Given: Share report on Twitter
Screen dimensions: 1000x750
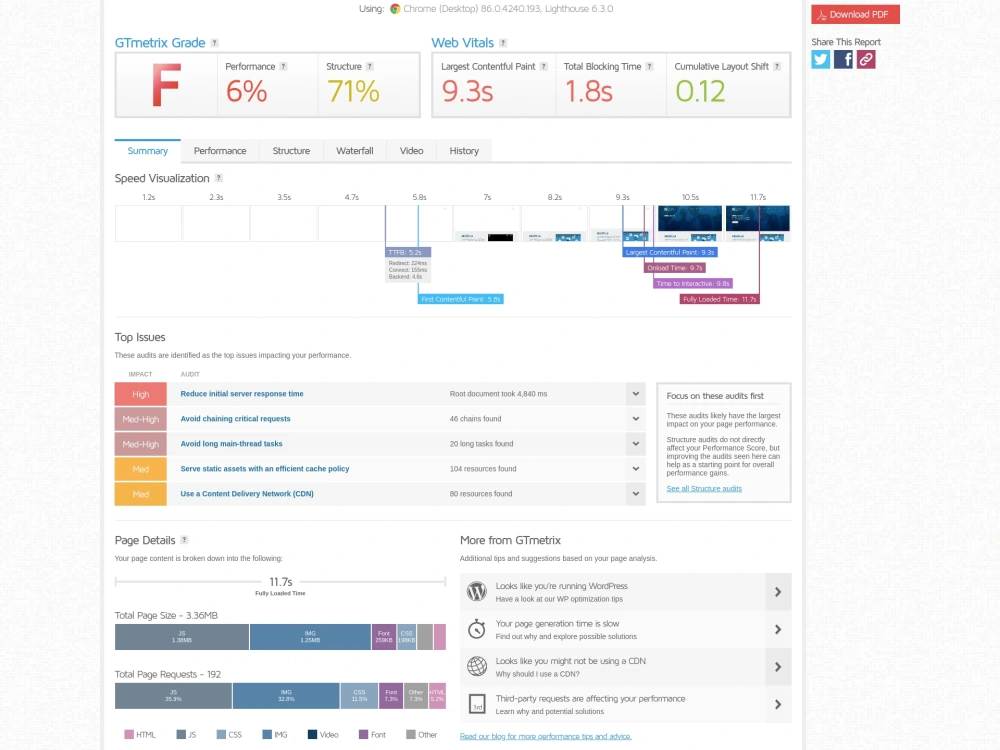Looking at the screenshot, I should (821, 59).
